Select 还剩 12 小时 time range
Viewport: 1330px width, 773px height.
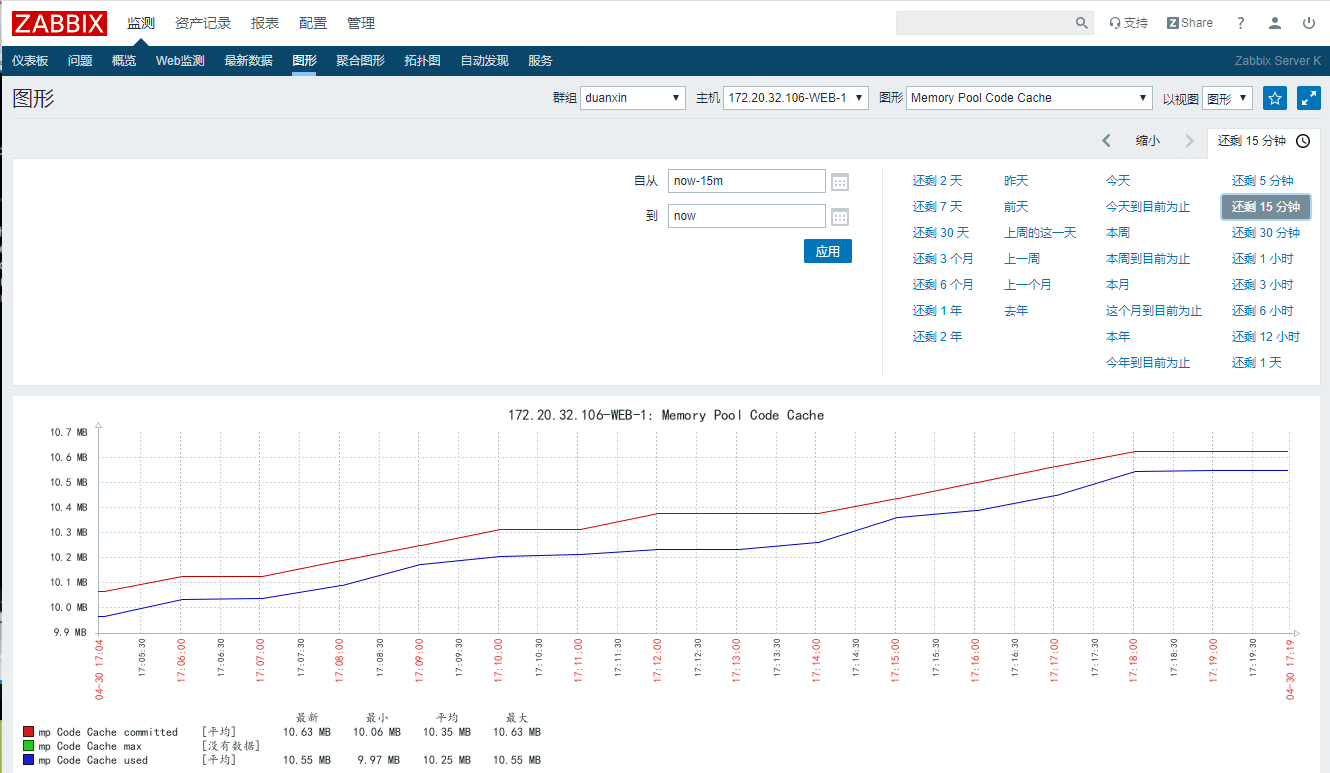pos(1266,337)
